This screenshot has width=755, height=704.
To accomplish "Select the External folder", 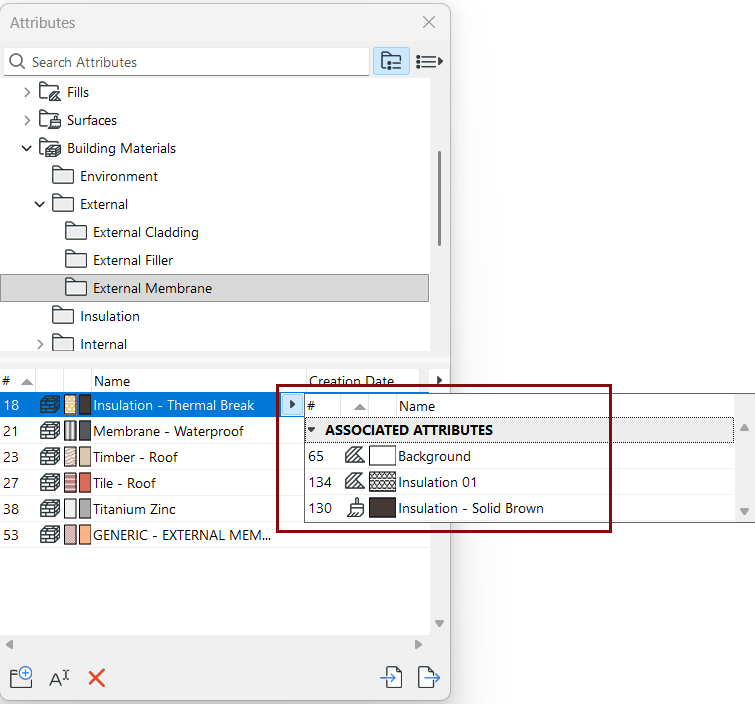I will 104,204.
